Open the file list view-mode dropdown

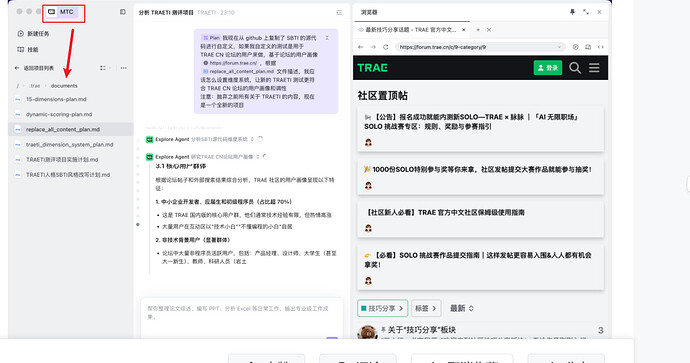[105, 68]
